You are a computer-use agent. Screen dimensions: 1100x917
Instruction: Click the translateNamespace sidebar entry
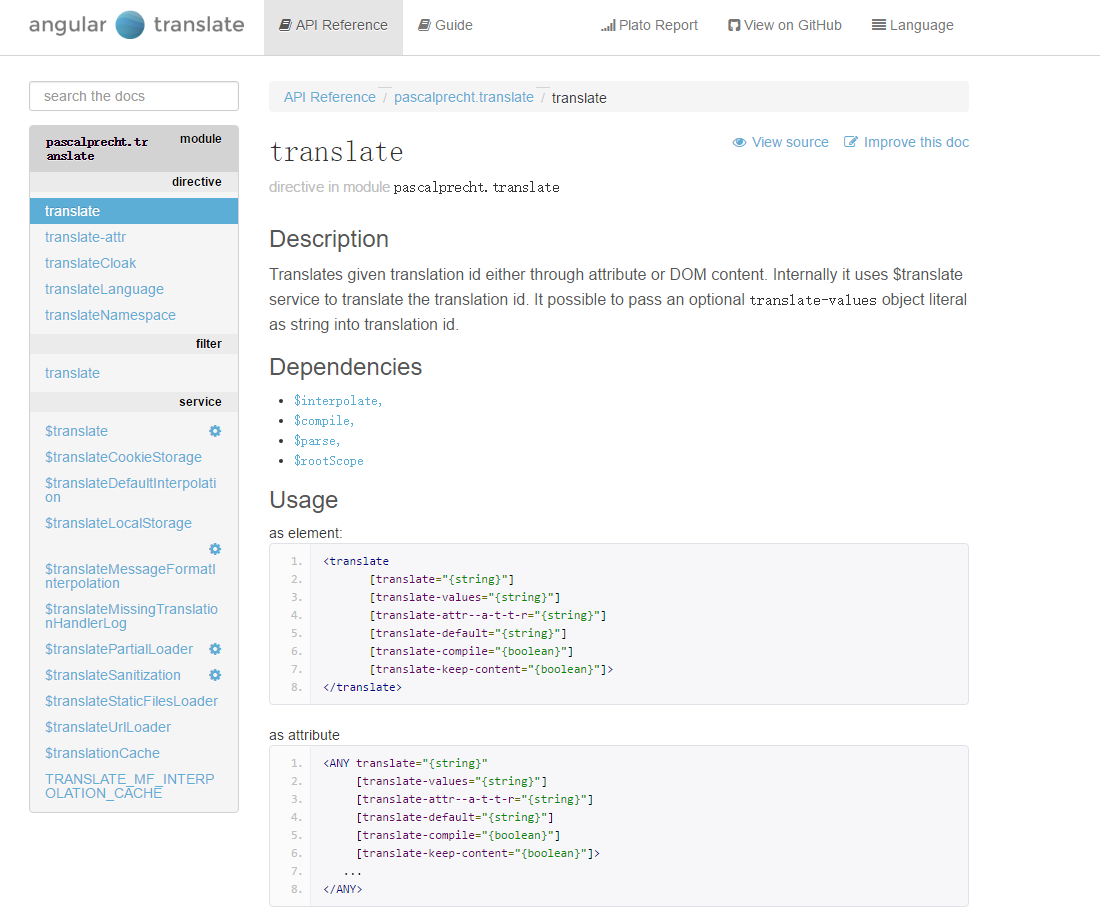(110, 314)
